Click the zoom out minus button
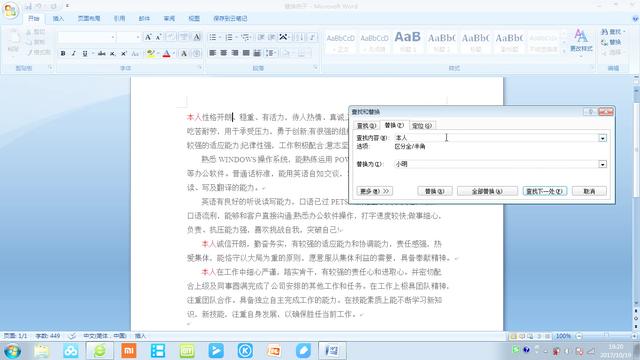The width and height of the screenshot is (640, 360). 578,336
